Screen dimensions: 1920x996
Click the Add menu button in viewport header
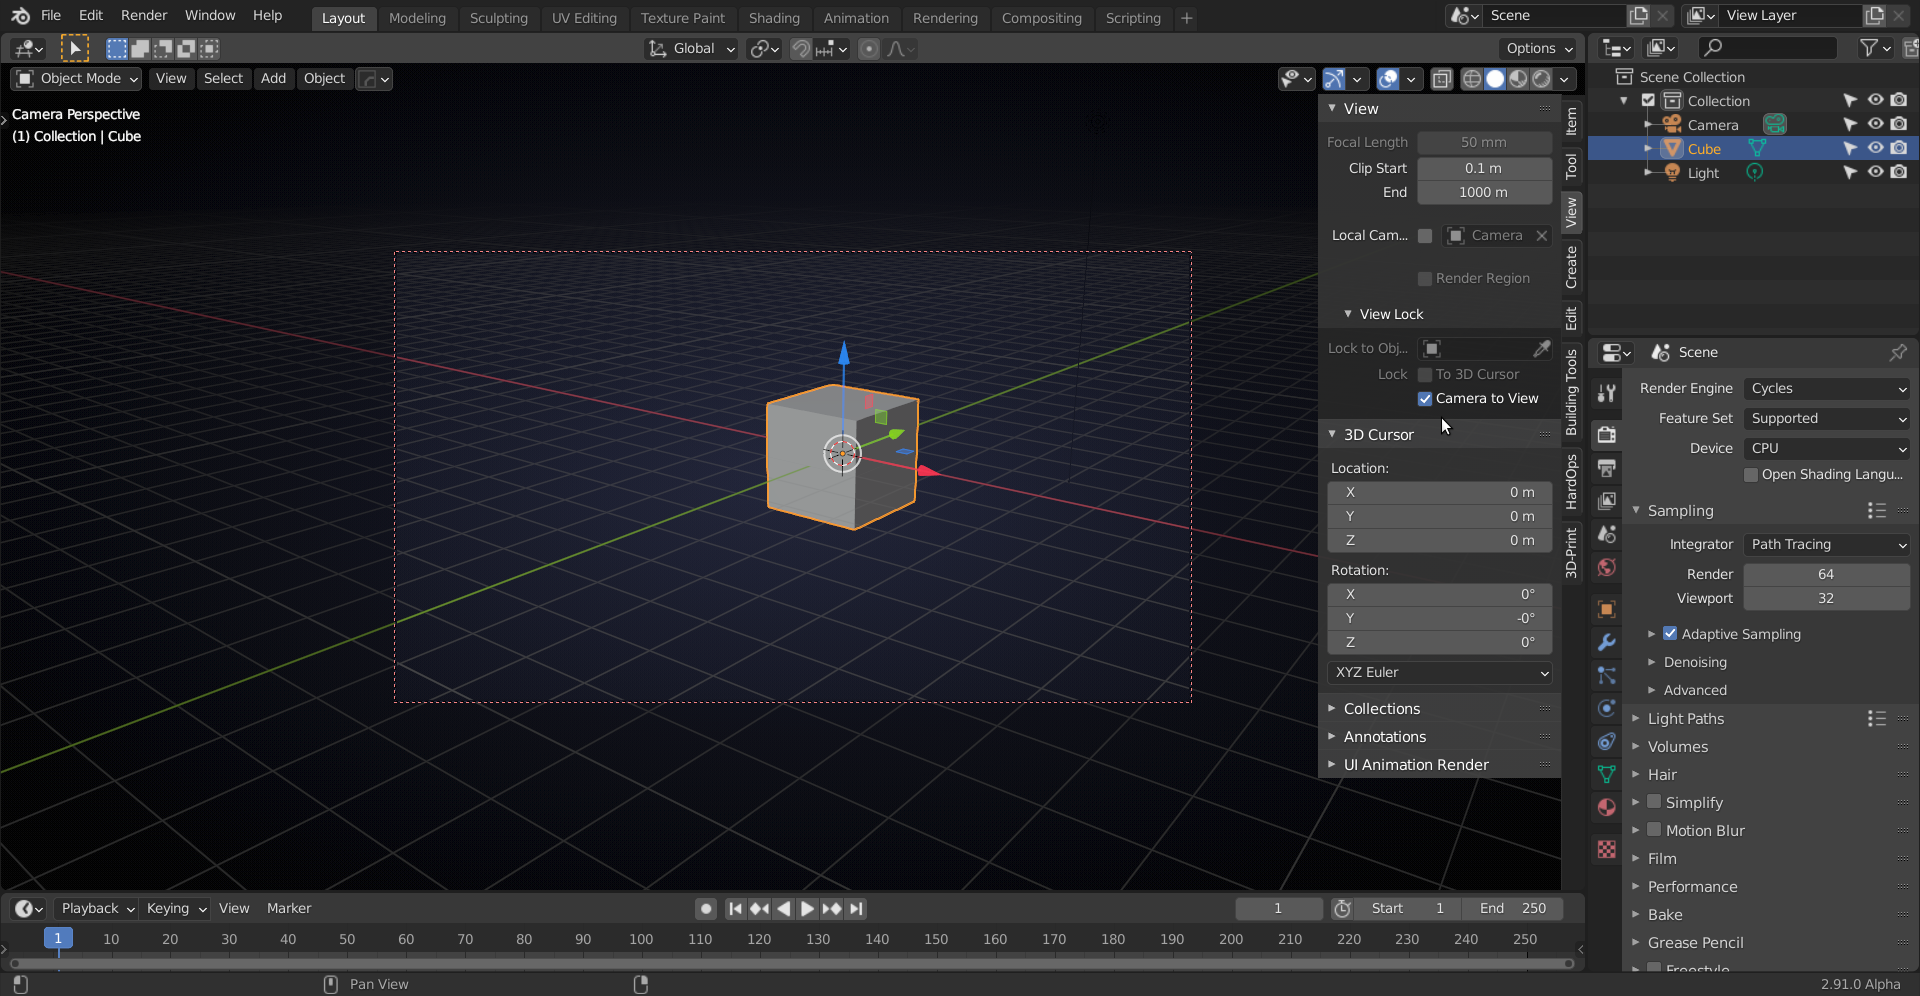(x=273, y=79)
